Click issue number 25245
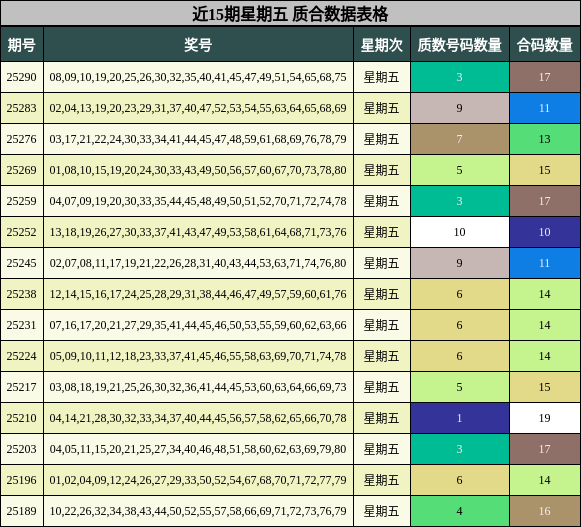Image resolution: width=581 pixels, height=527 pixels. click(21, 263)
